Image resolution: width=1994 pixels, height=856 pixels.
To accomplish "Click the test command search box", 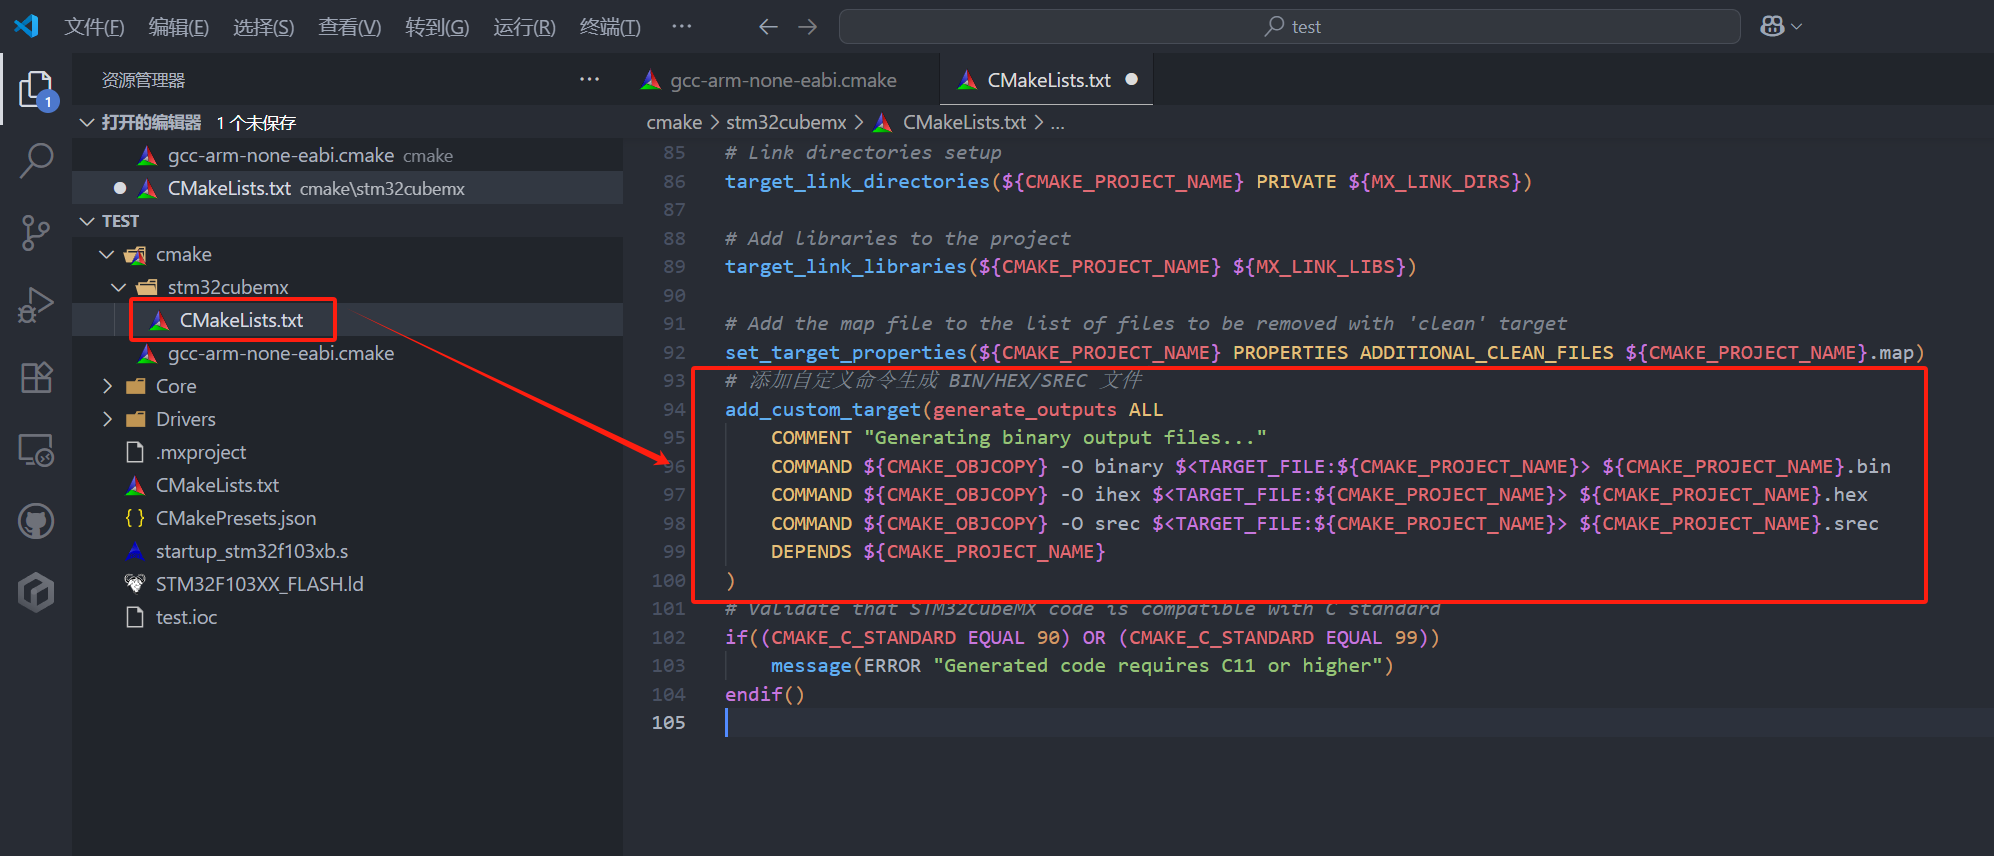I will tap(1290, 27).
